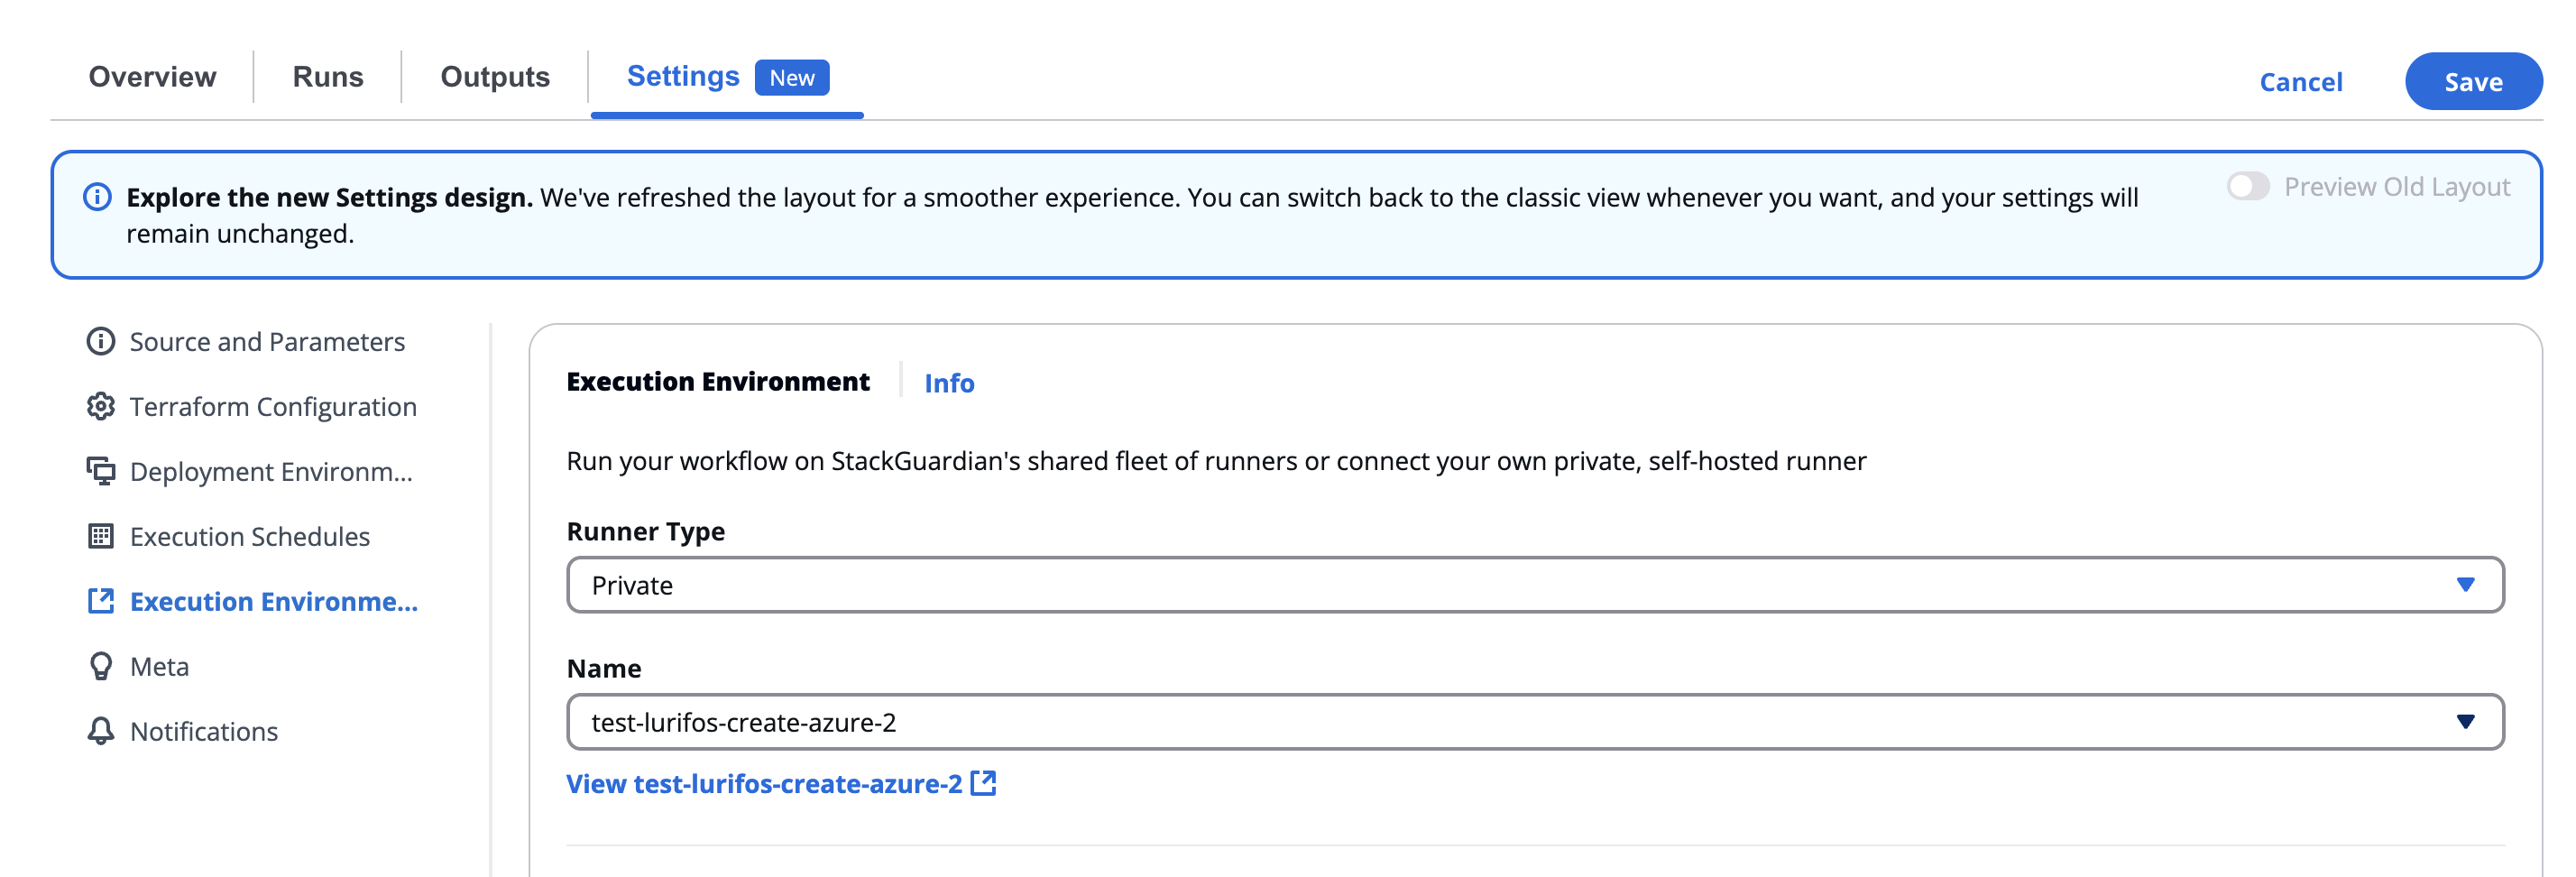This screenshot has height=877, width=2576.
Task: Expand the Name dropdown arrow
Action: pyautogui.click(x=2464, y=722)
